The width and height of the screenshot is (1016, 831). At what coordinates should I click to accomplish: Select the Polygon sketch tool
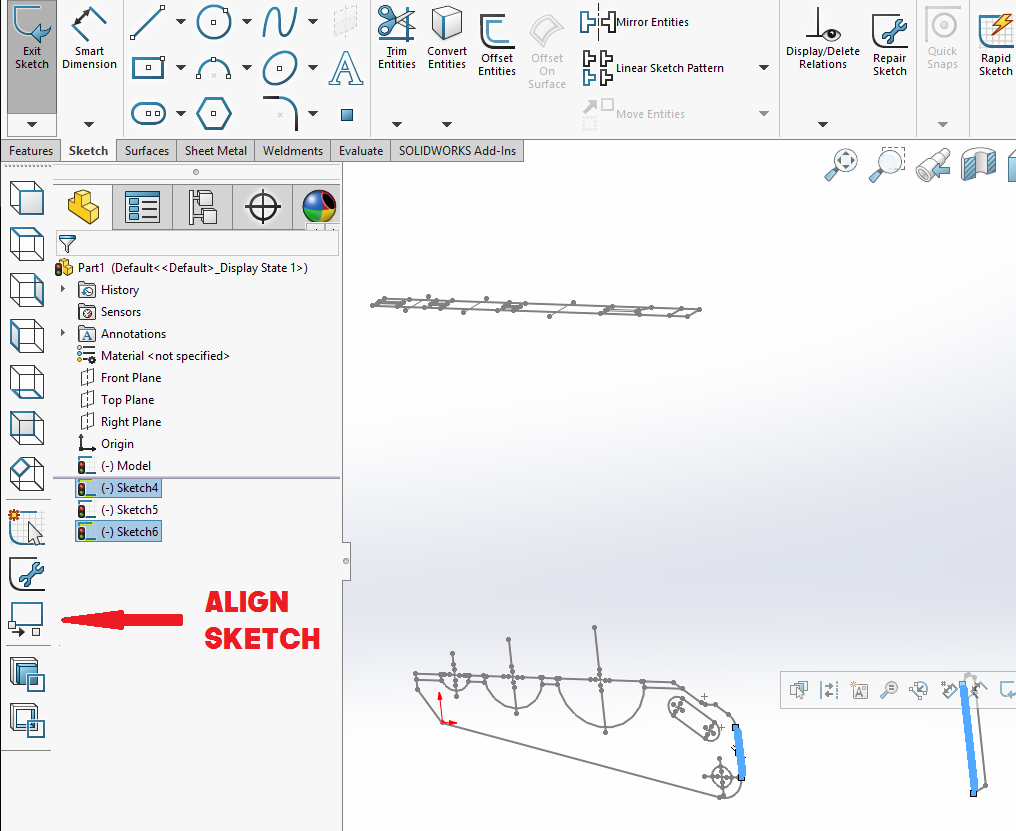click(214, 113)
